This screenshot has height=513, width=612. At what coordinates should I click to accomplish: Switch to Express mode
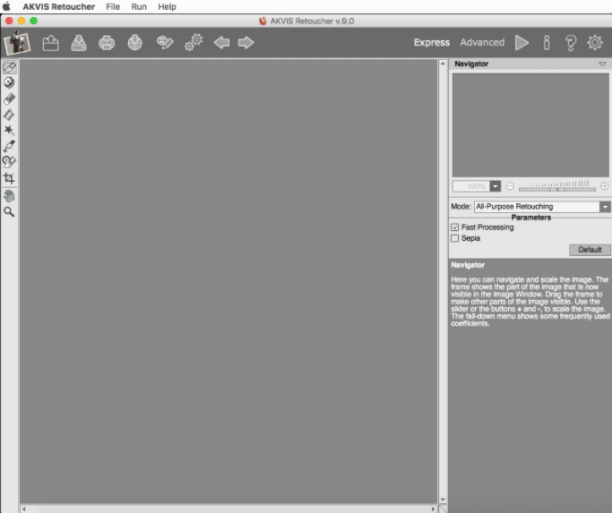432,43
